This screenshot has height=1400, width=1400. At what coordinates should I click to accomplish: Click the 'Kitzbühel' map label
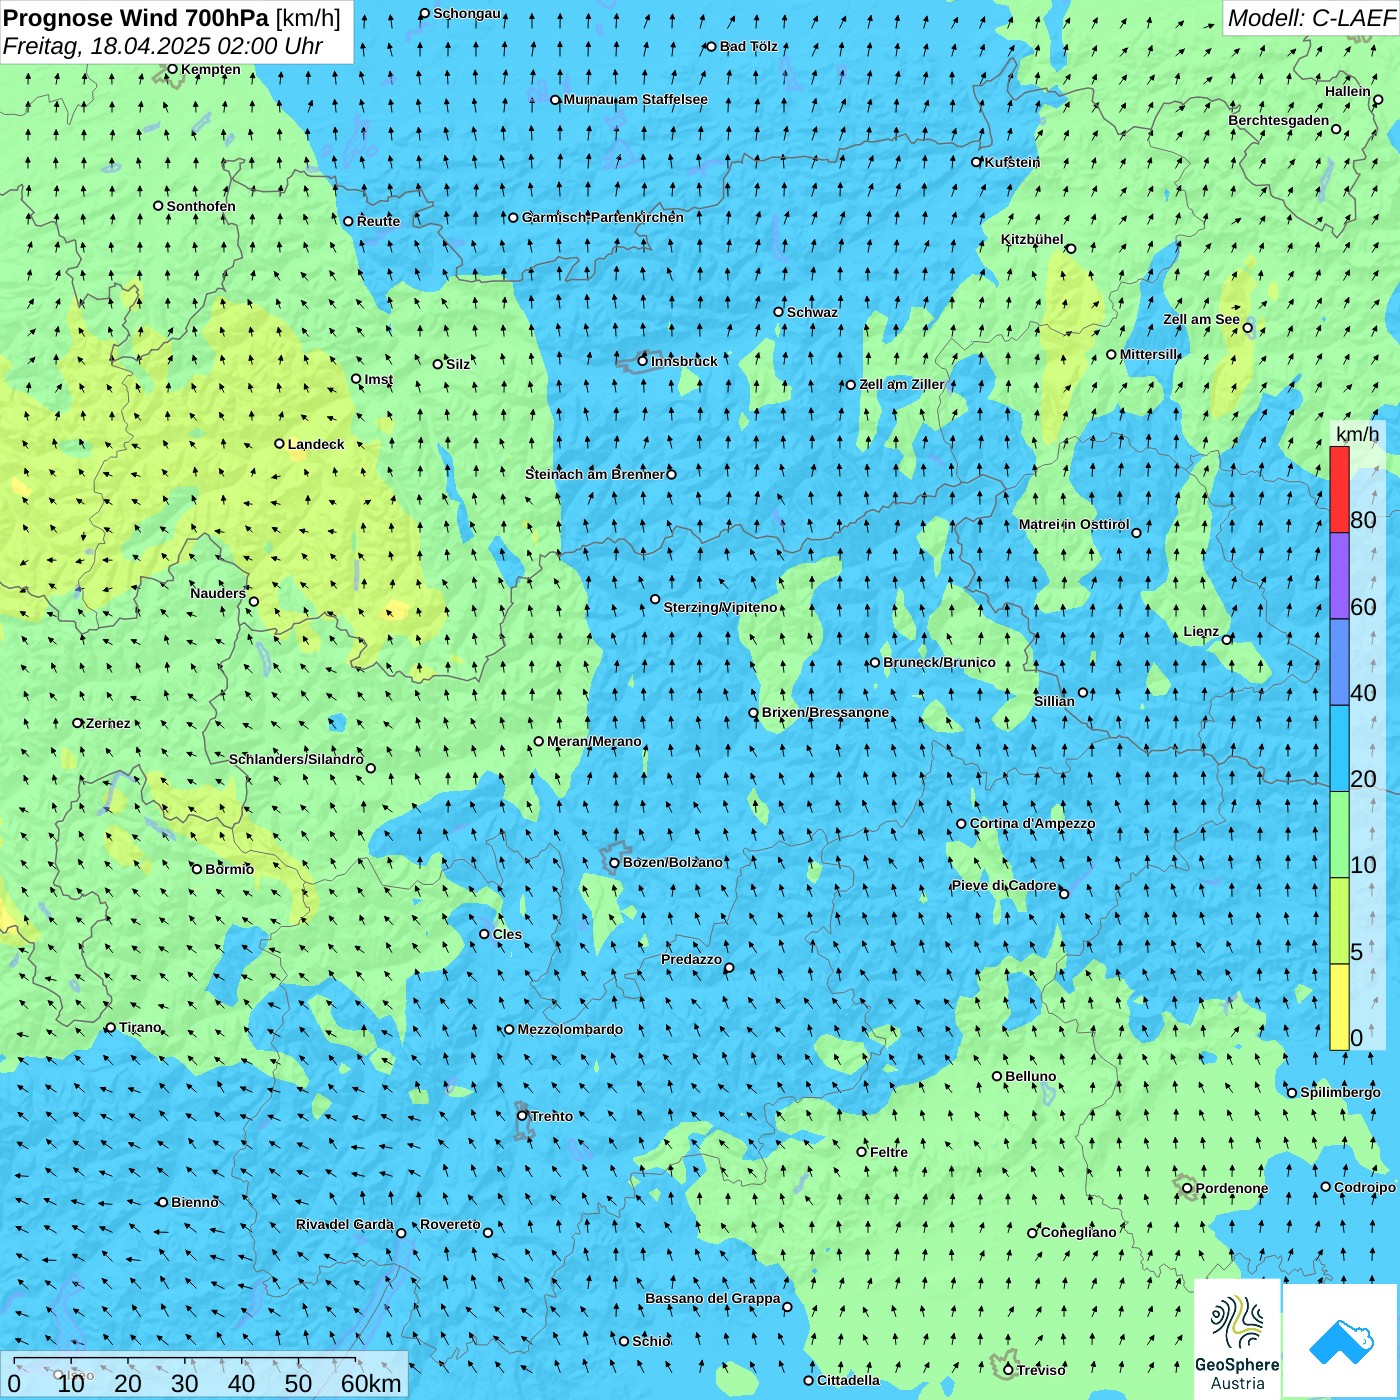click(1032, 240)
